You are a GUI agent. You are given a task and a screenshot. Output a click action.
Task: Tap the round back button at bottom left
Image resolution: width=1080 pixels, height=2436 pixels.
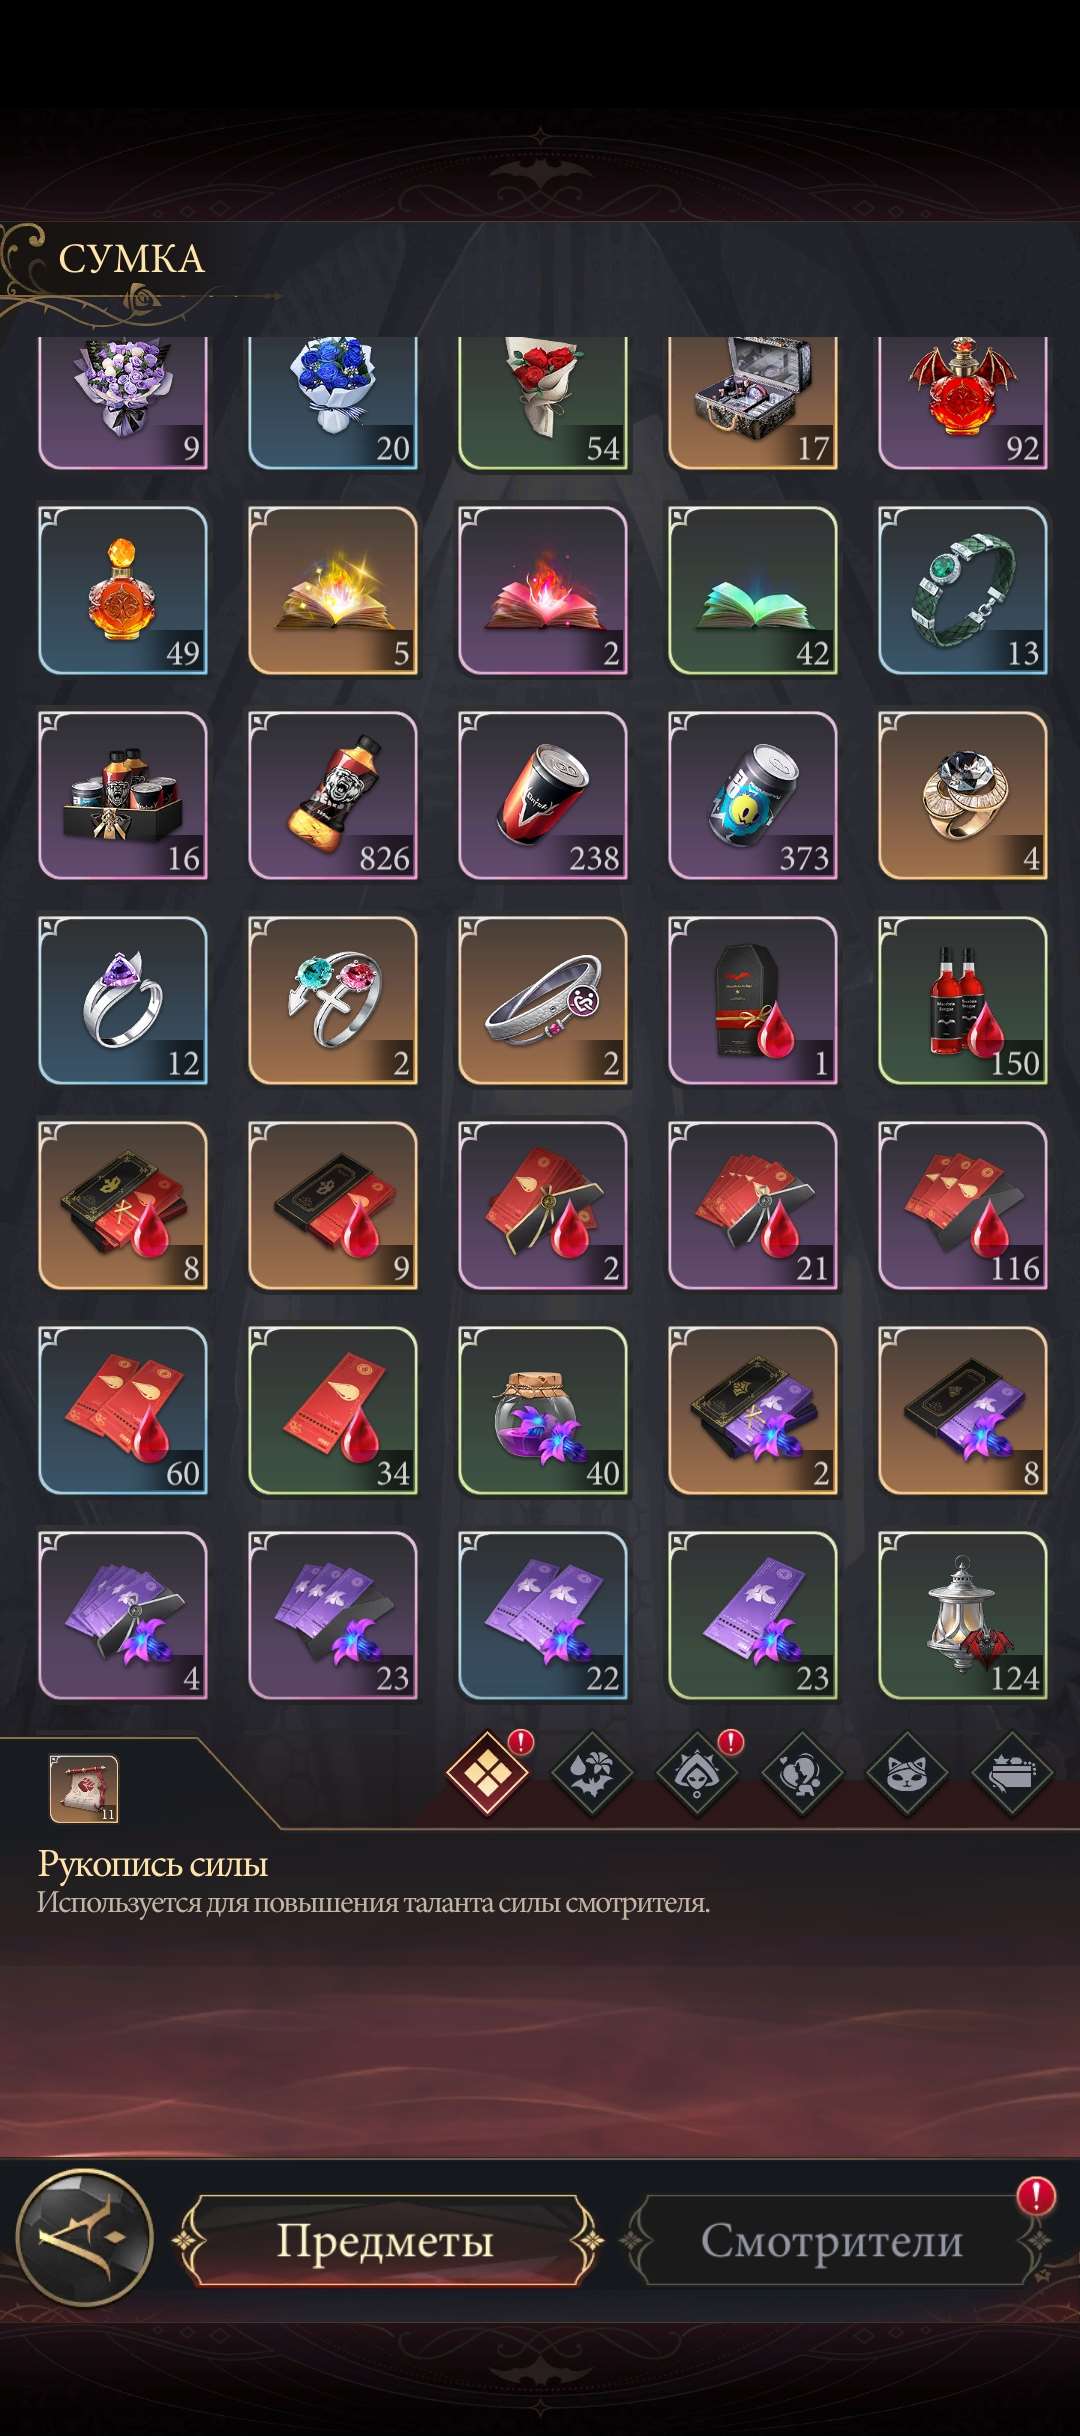click(85, 2237)
